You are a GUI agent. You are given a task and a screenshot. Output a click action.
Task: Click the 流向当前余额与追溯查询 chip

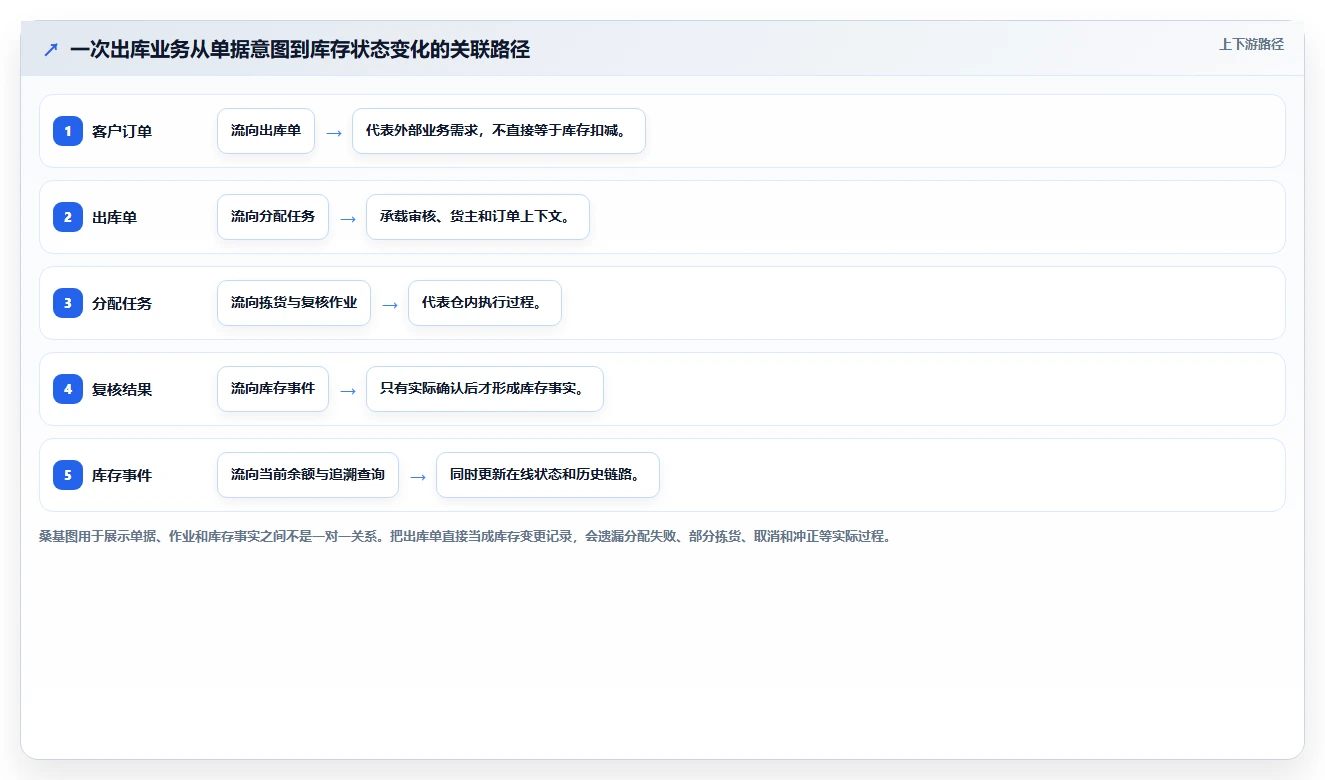click(x=308, y=475)
